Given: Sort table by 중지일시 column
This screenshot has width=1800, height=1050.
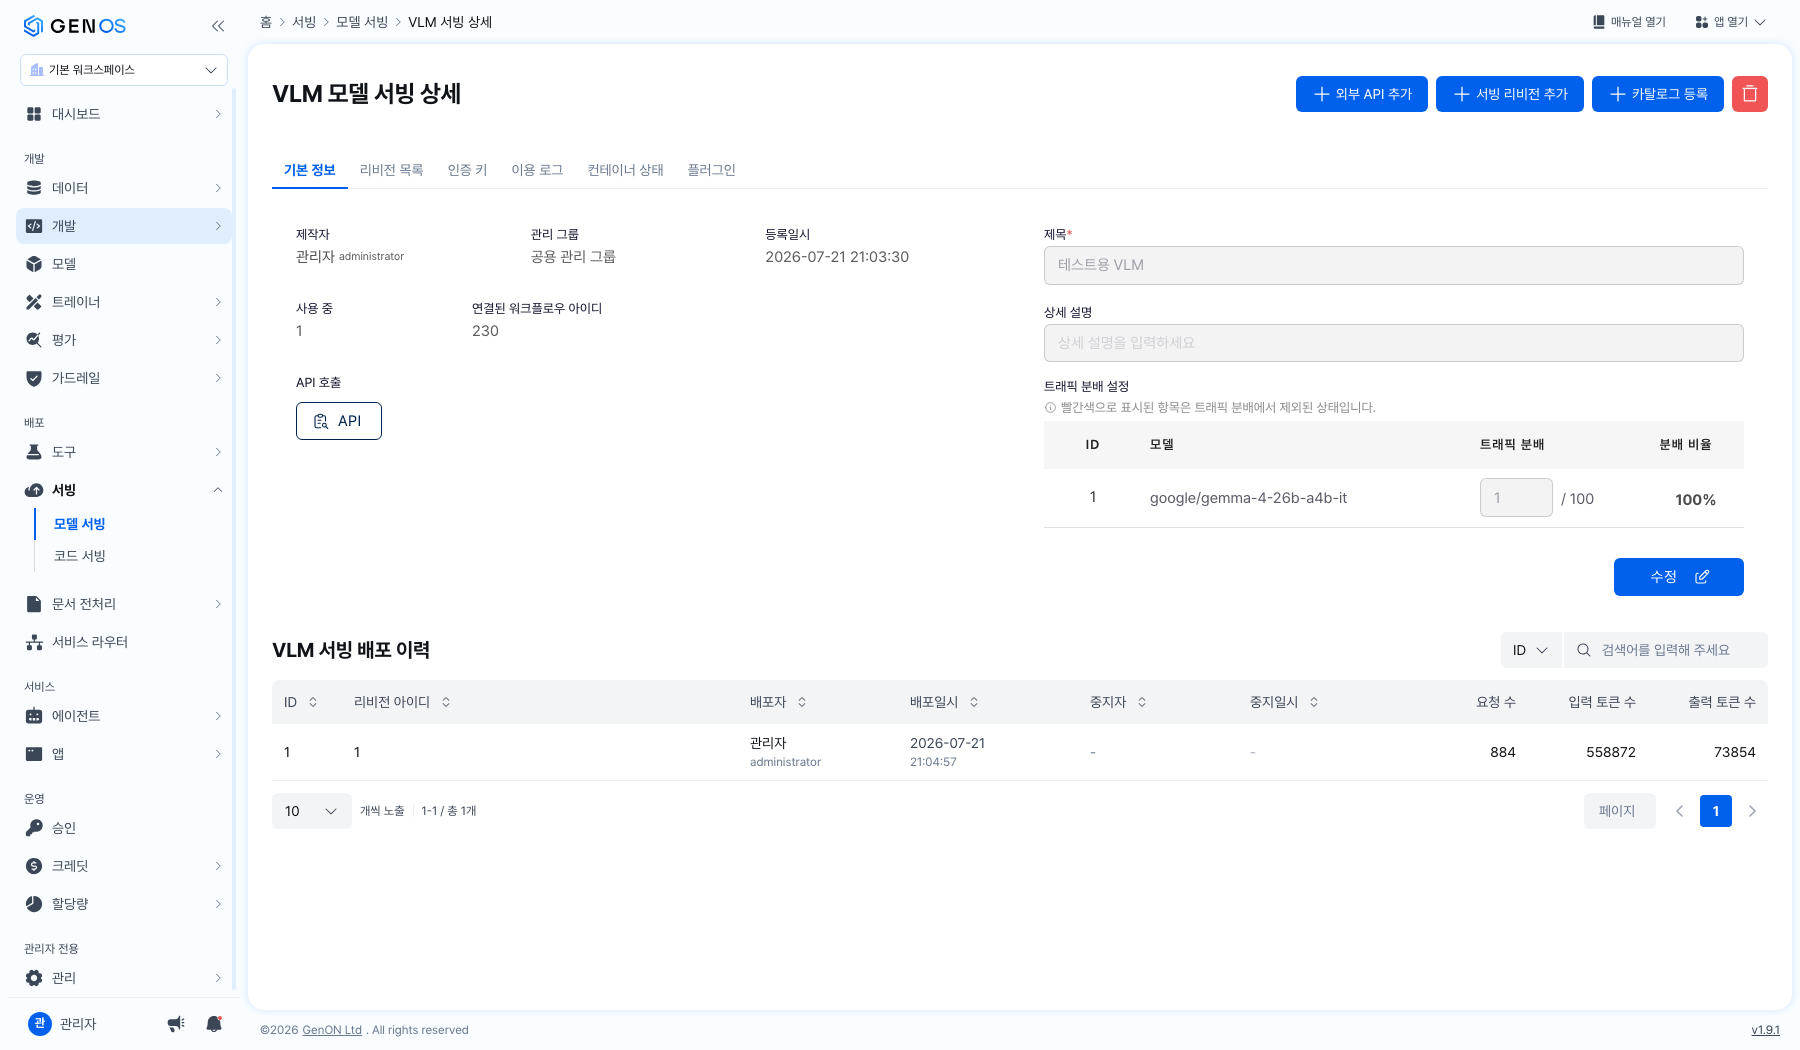Looking at the screenshot, I should 1314,702.
